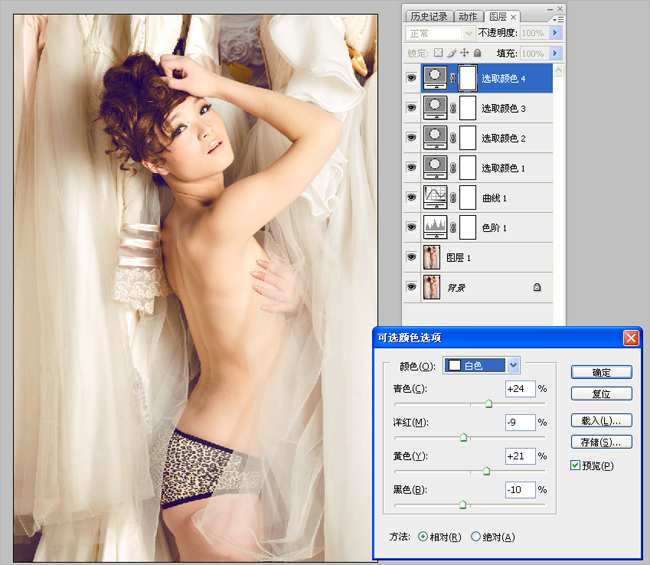Click the mask link icon on 选取颜色 4
This screenshot has height=565, width=650.
tap(453, 78)
